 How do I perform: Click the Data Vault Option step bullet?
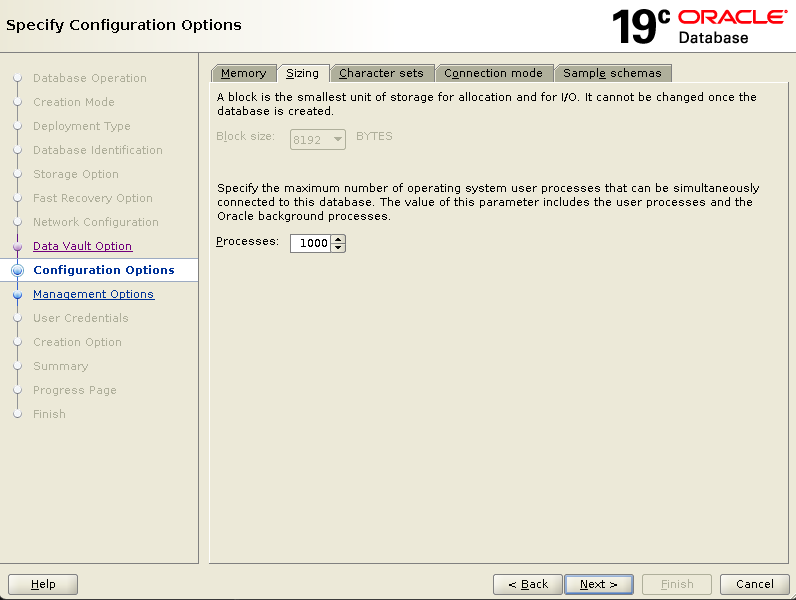point(18,247)
